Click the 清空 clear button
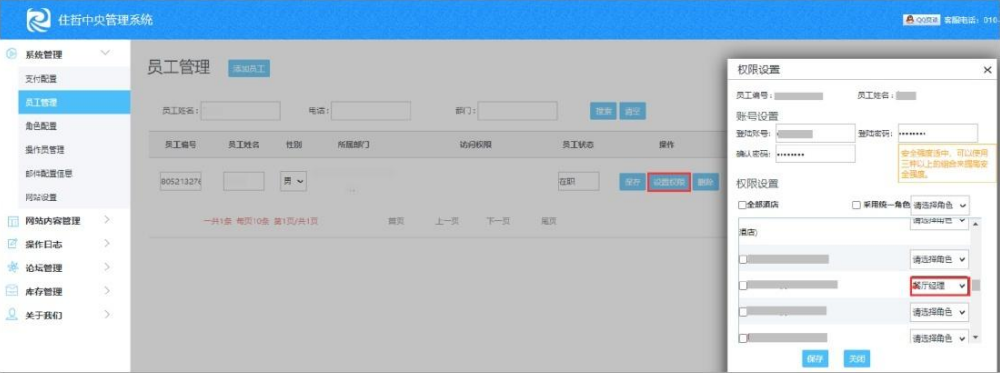This screenshot has height=373, width=1000. tap(633, 111)
